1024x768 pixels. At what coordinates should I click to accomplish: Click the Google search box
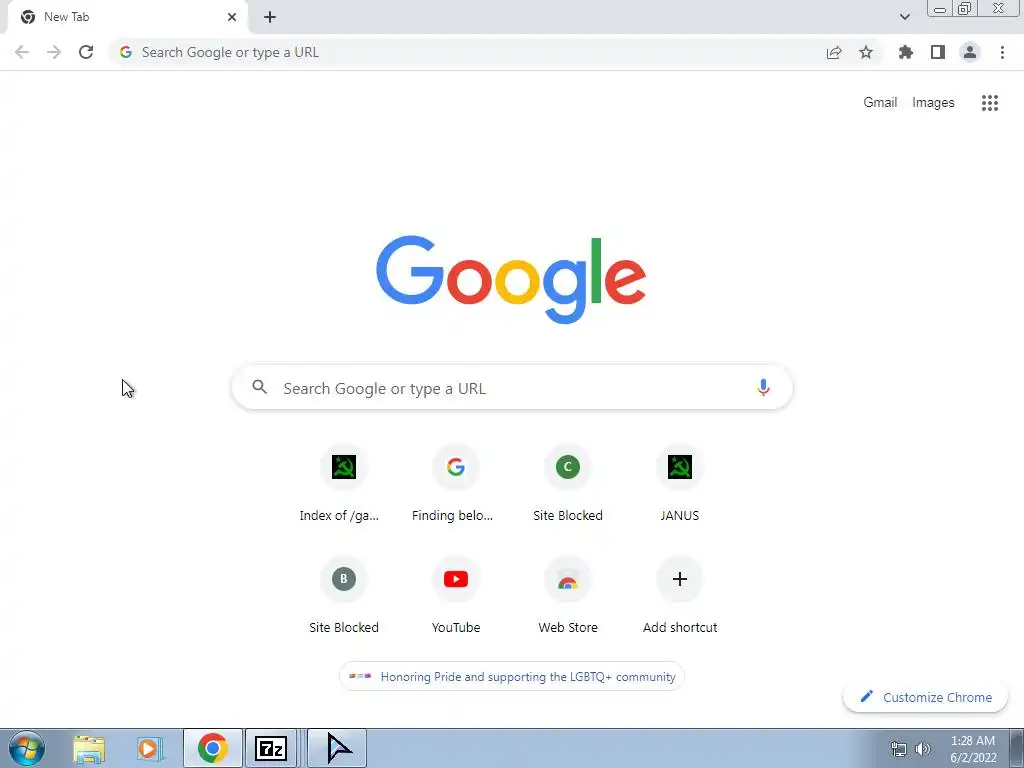tap(512, 388)
